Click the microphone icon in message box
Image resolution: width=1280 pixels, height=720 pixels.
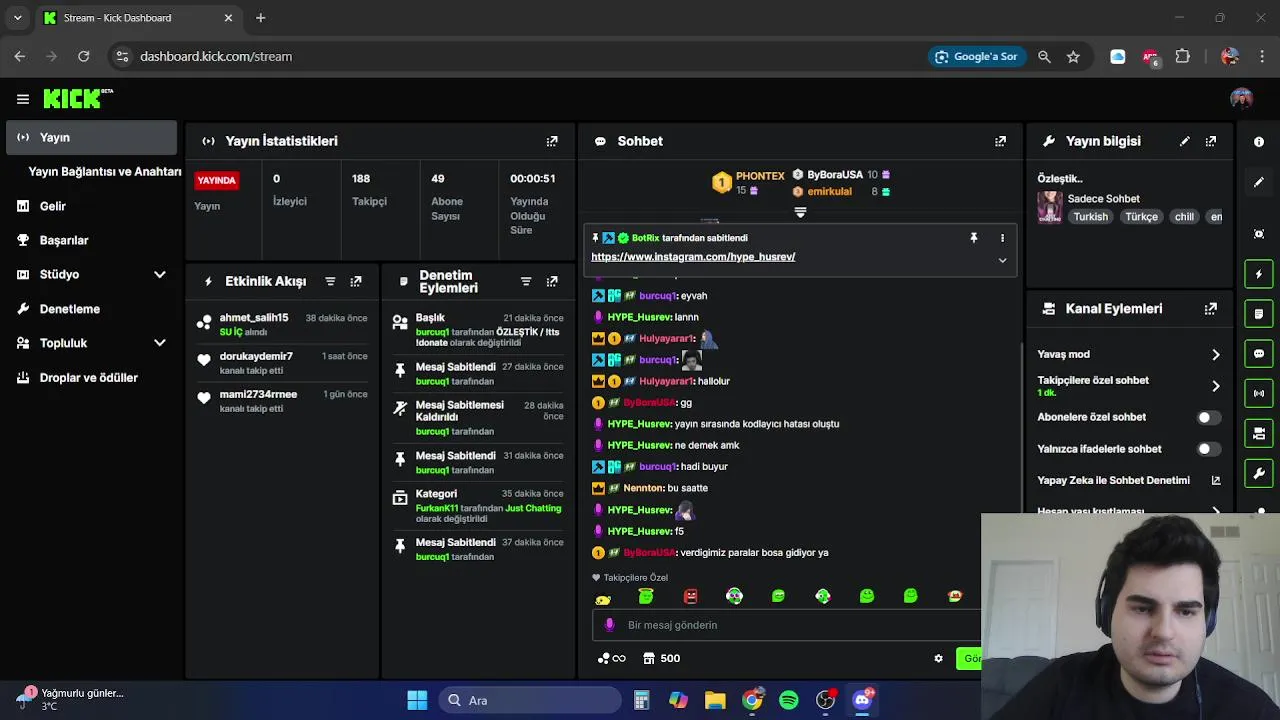pyautogui.click(x=610, y=625)
